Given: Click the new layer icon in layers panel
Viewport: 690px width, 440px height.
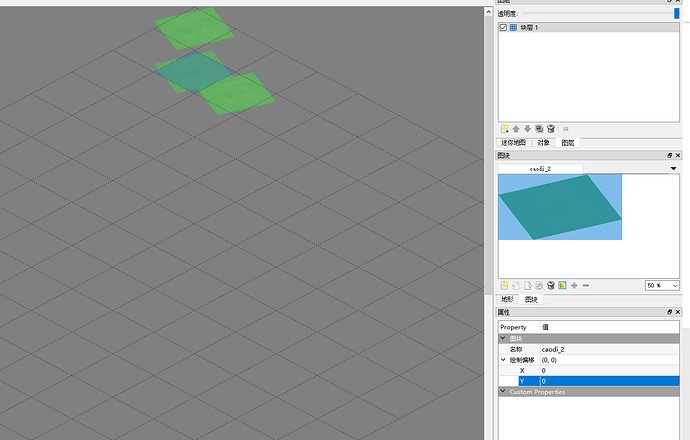Looking at the screenshot, I should point(505,129).
